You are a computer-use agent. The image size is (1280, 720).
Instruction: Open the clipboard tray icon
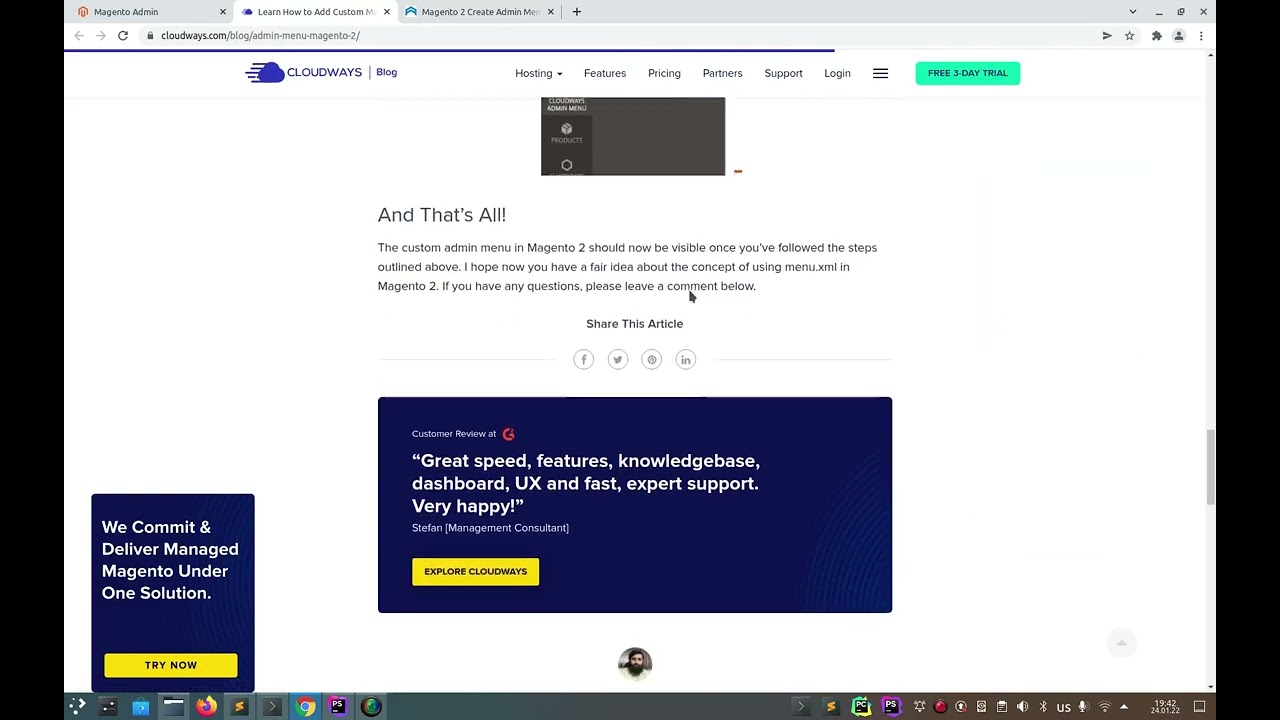pyautogui.click(x=1001, y=707)
